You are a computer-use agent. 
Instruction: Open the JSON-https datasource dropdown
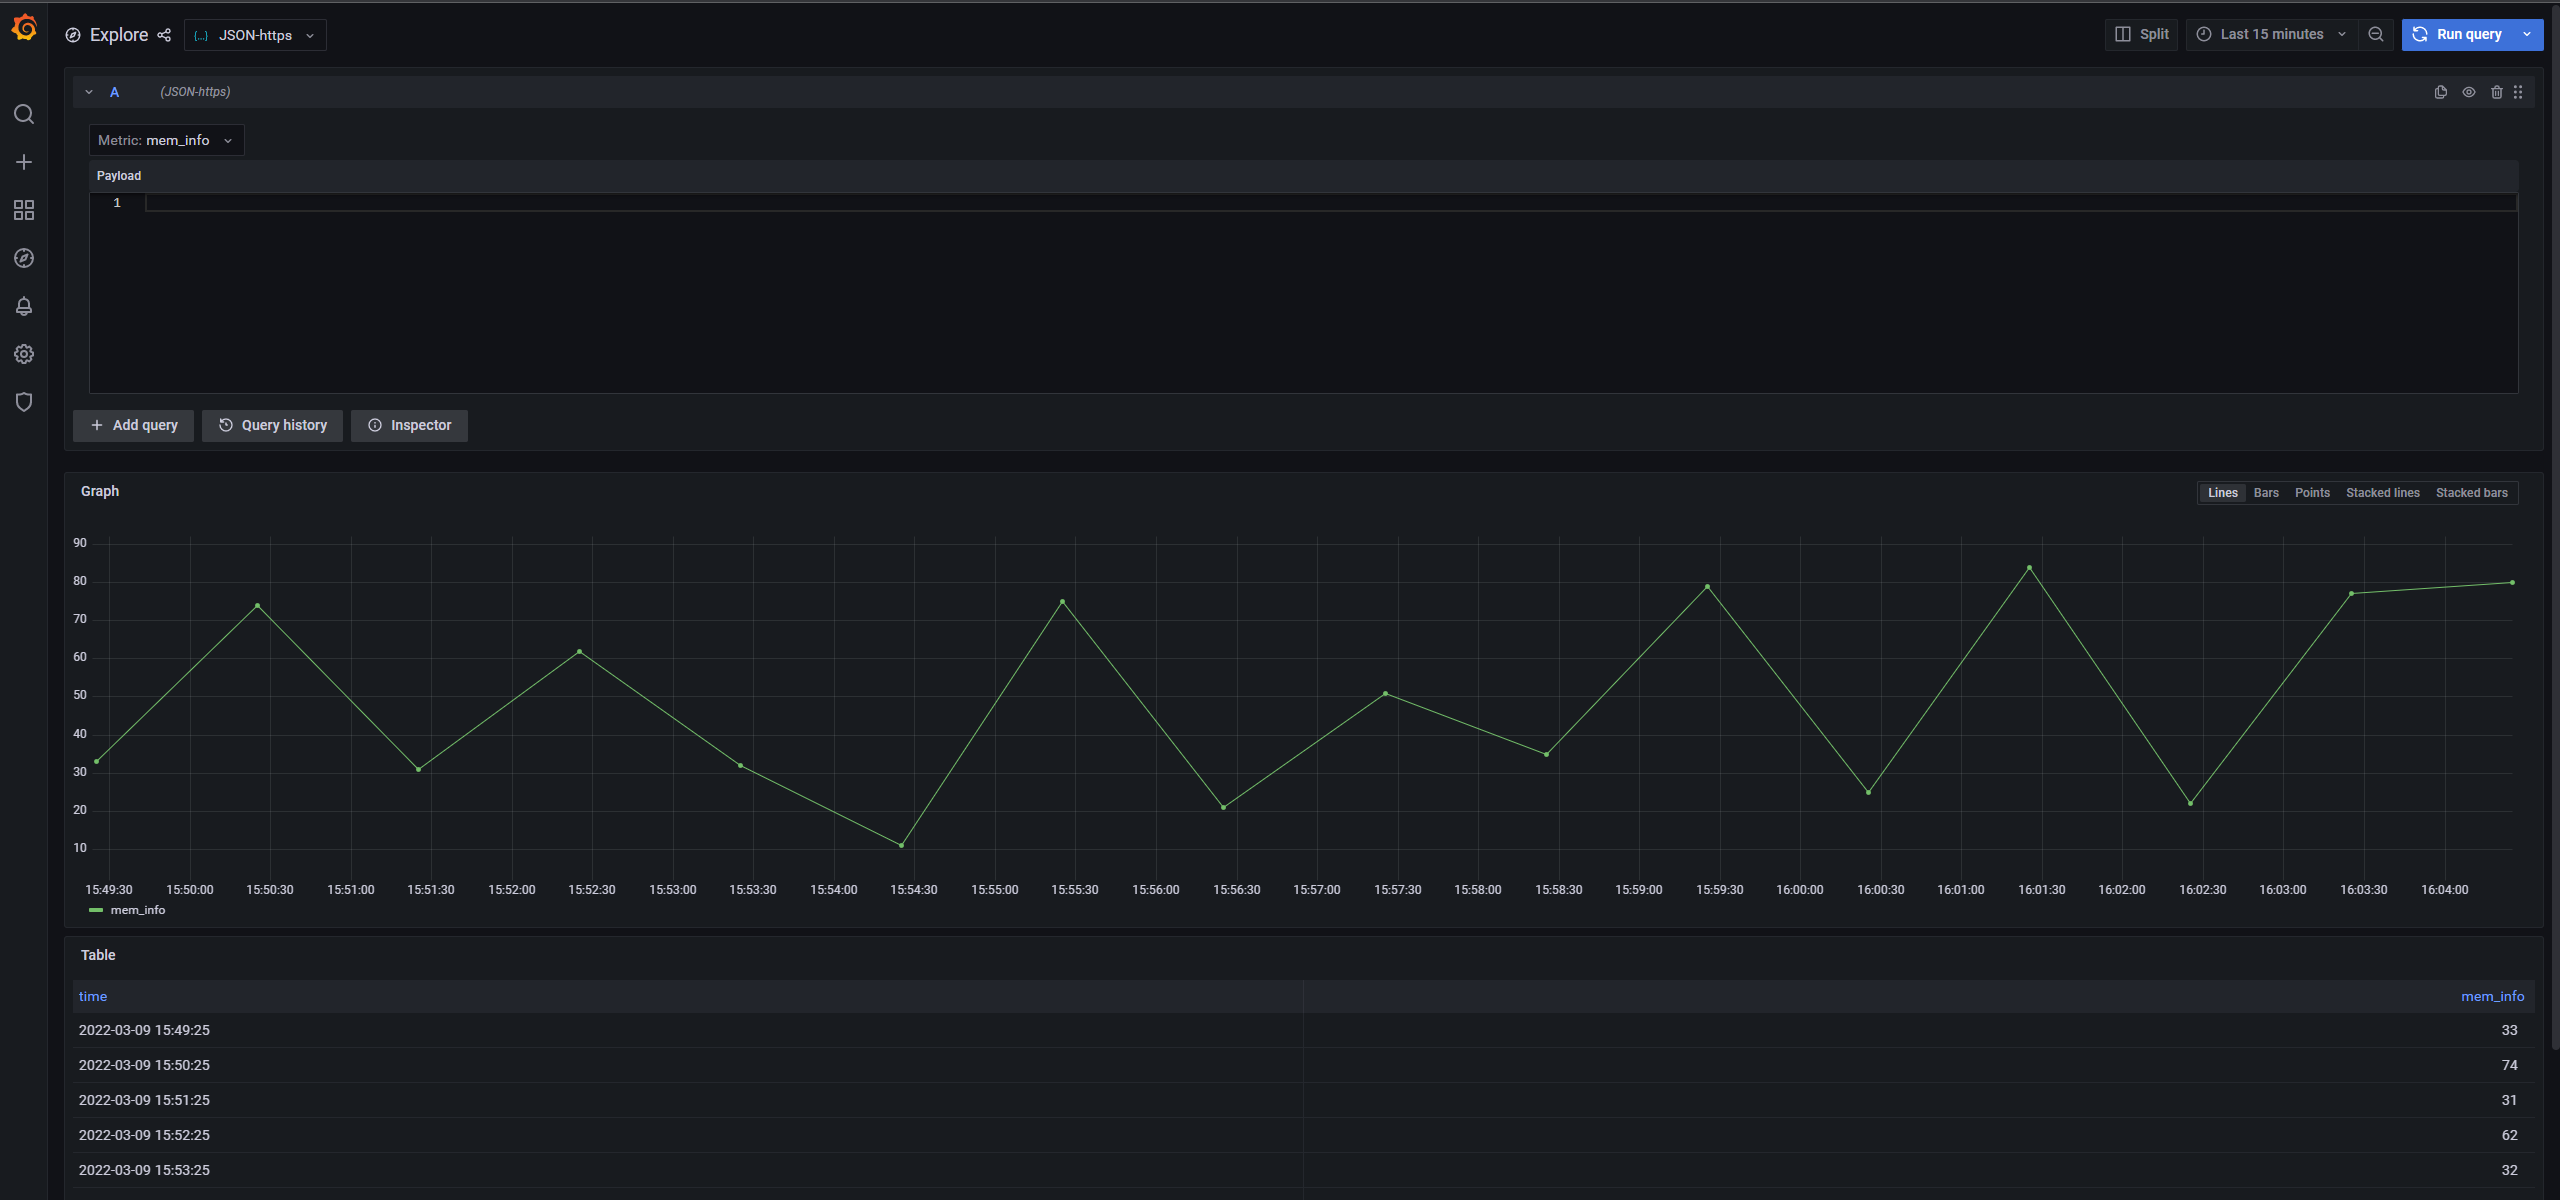255,35
